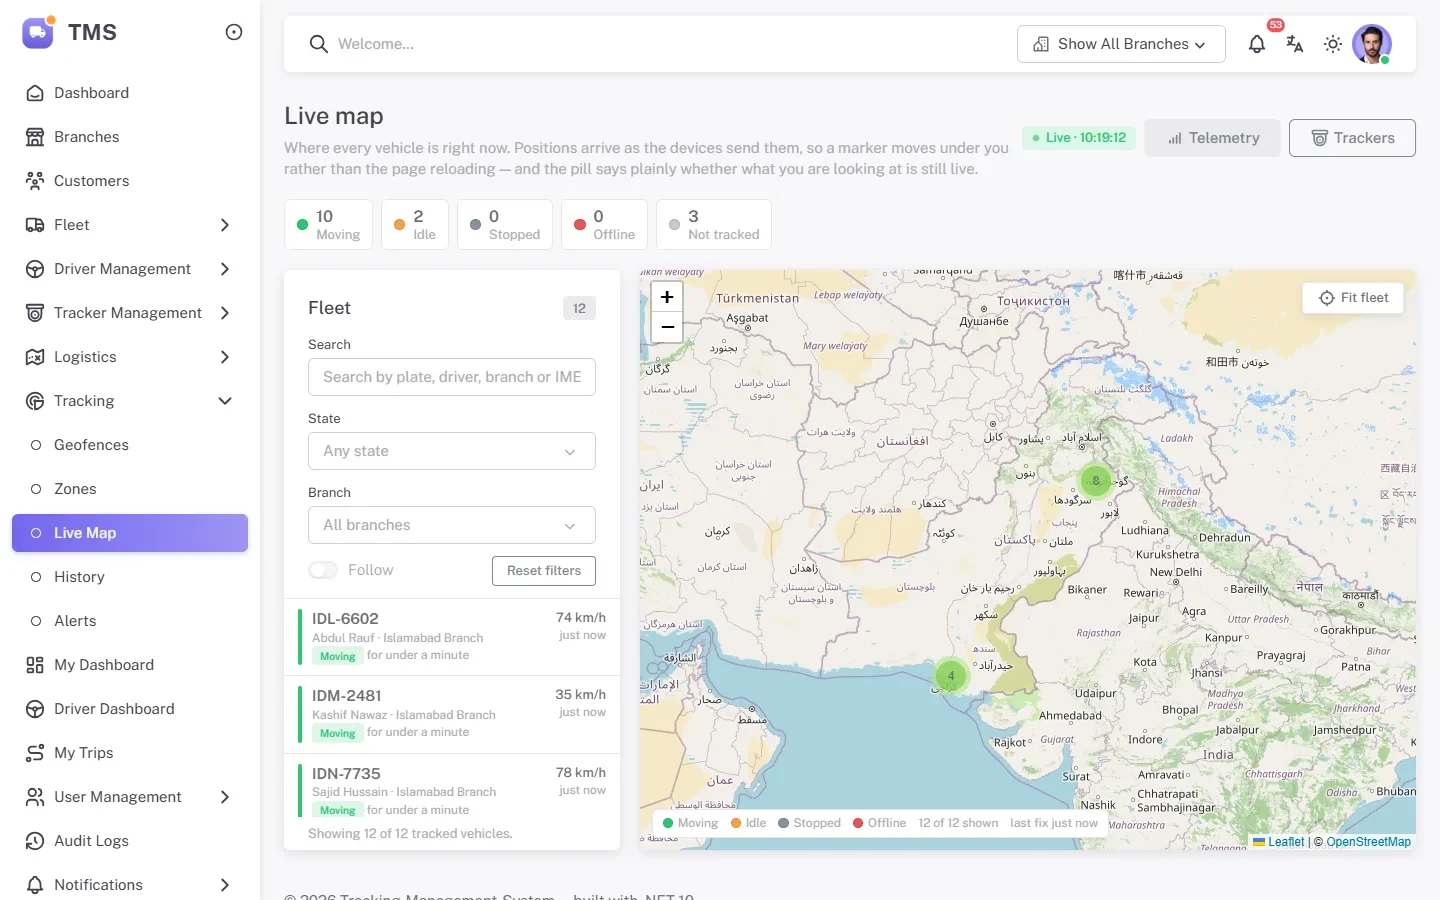Click the Fit fleet map button
Image resolution: width=1440 pixels, height=900 pixels.
pyautogui.click(x=1353, y=298)
